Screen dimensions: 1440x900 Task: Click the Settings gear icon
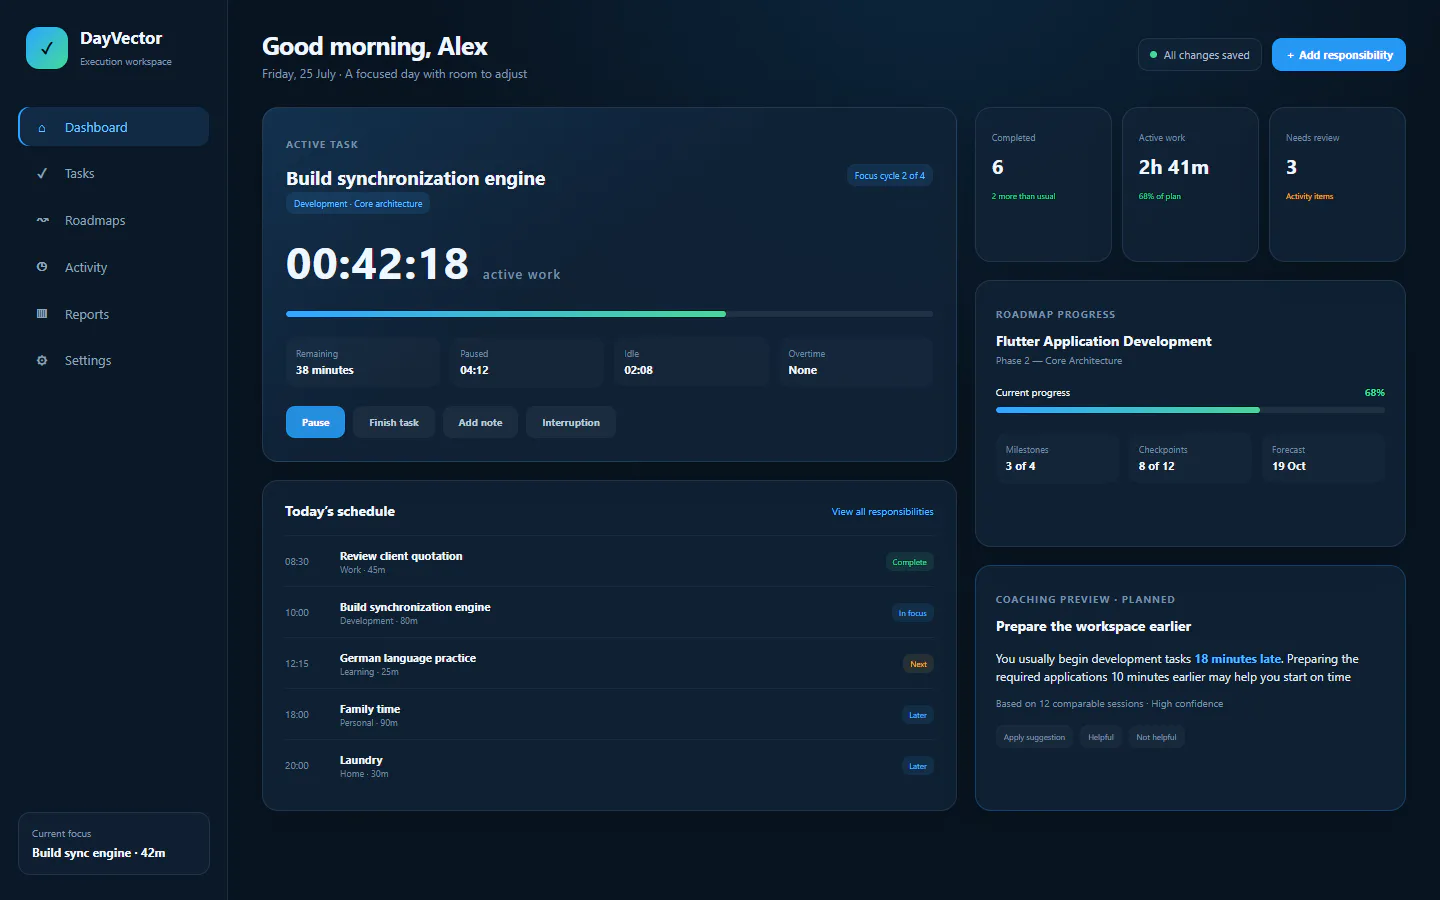[42, 360]
